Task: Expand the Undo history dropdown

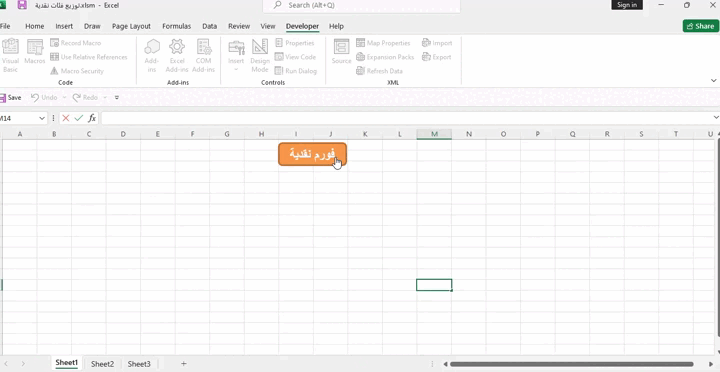Action: 64,97
